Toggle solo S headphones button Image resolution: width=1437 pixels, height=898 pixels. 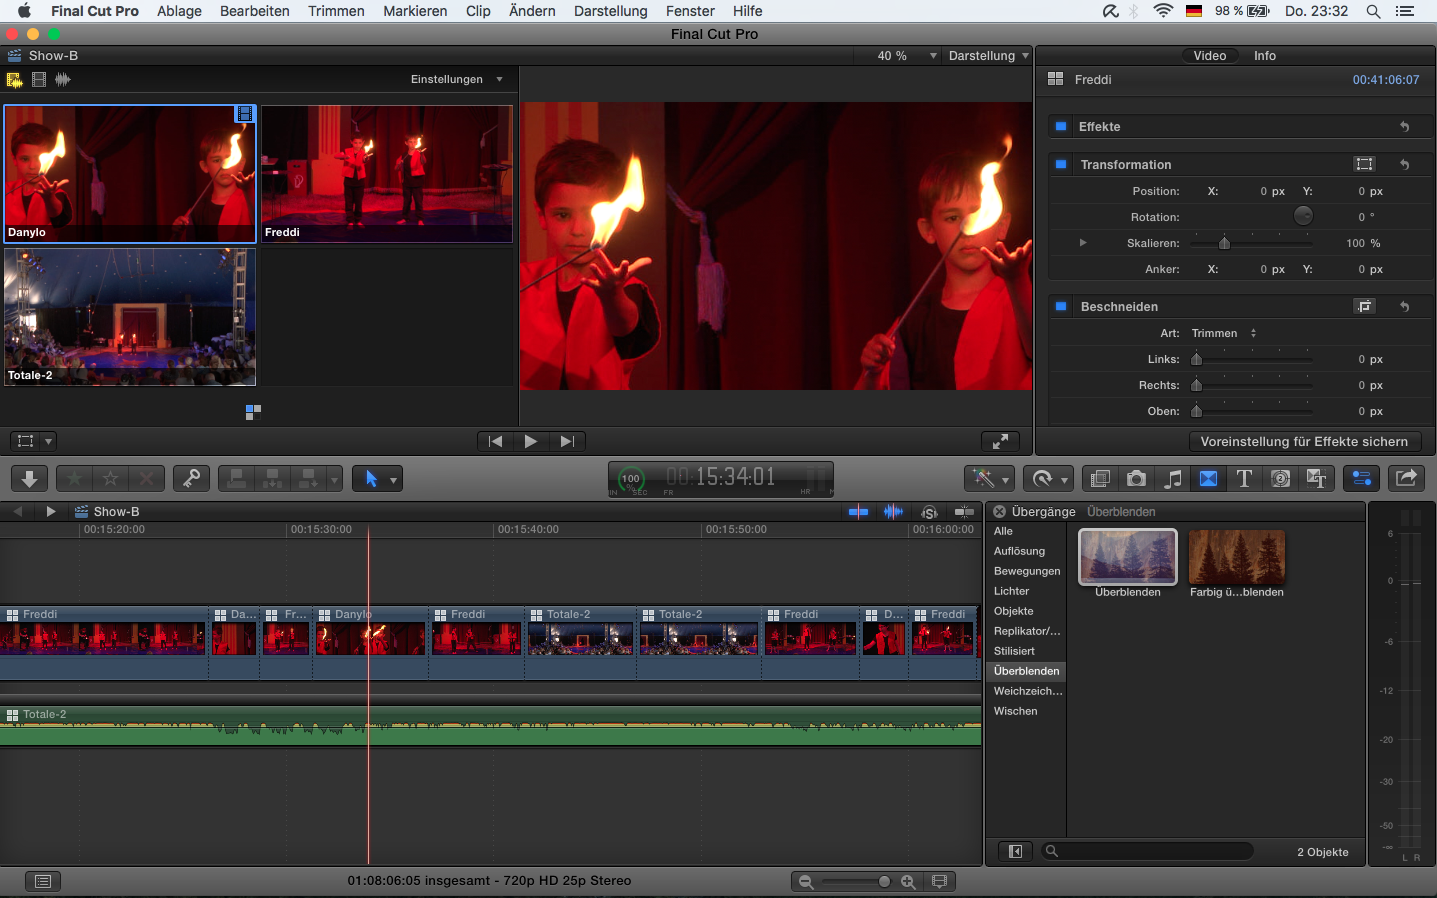(929, 512)
